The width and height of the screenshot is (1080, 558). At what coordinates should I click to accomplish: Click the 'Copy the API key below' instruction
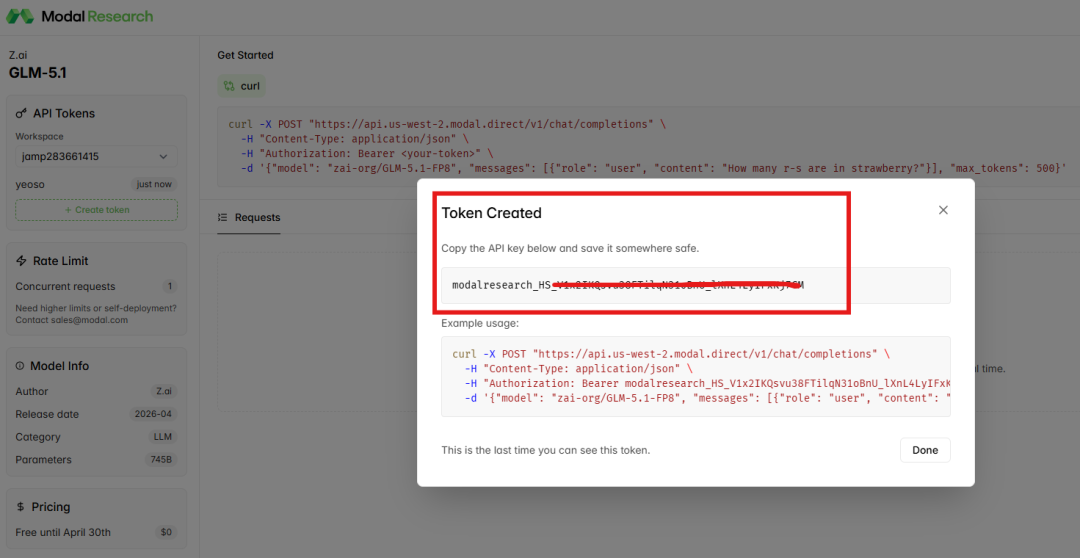[570, 248]
